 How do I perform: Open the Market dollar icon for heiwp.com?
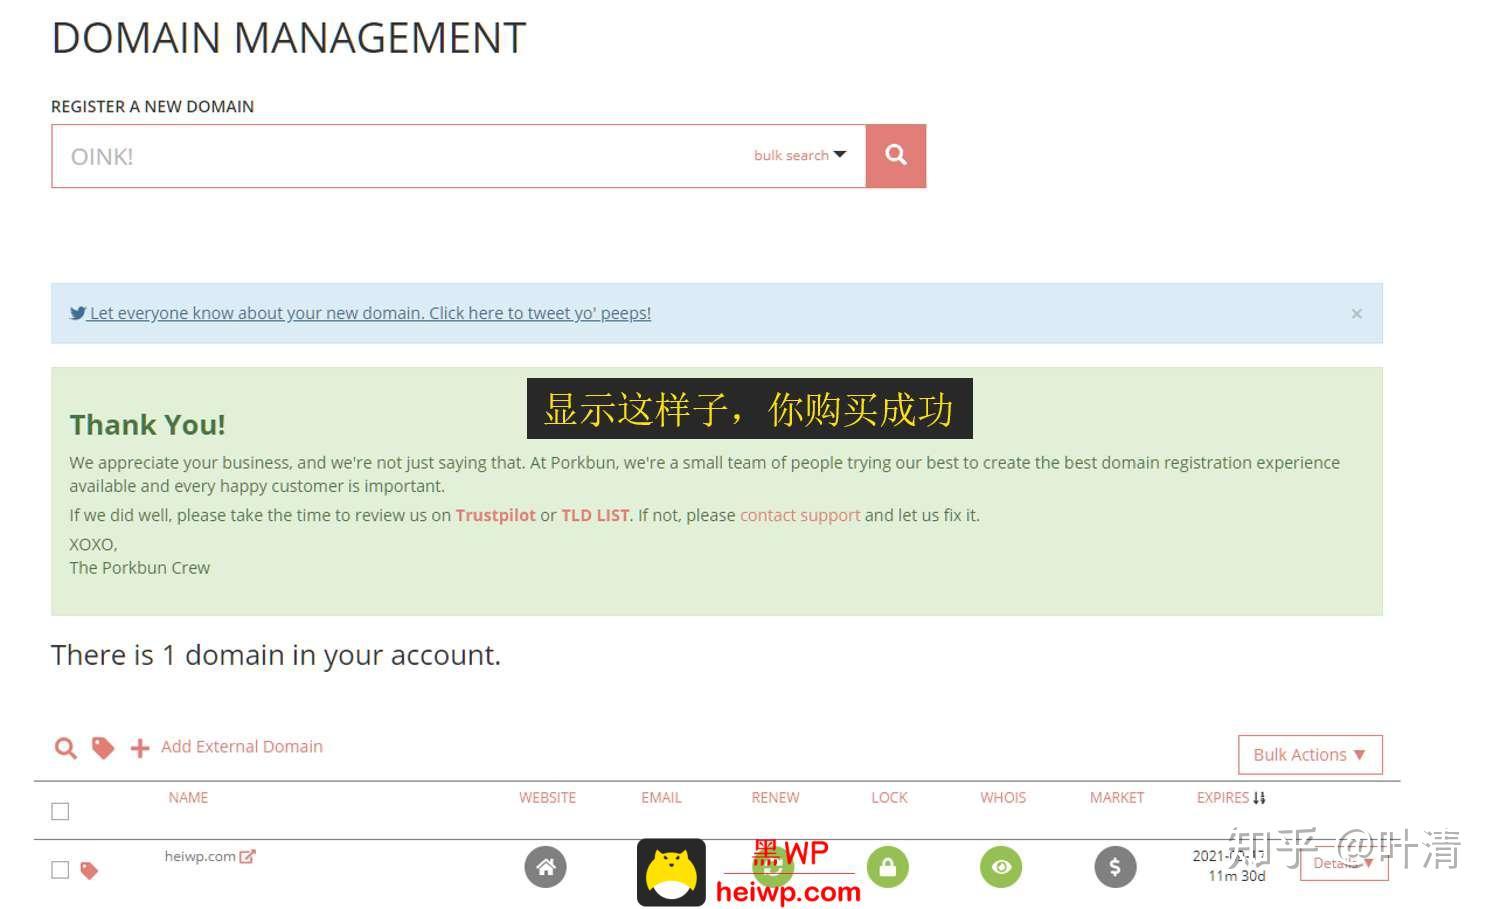point(1115,867)
